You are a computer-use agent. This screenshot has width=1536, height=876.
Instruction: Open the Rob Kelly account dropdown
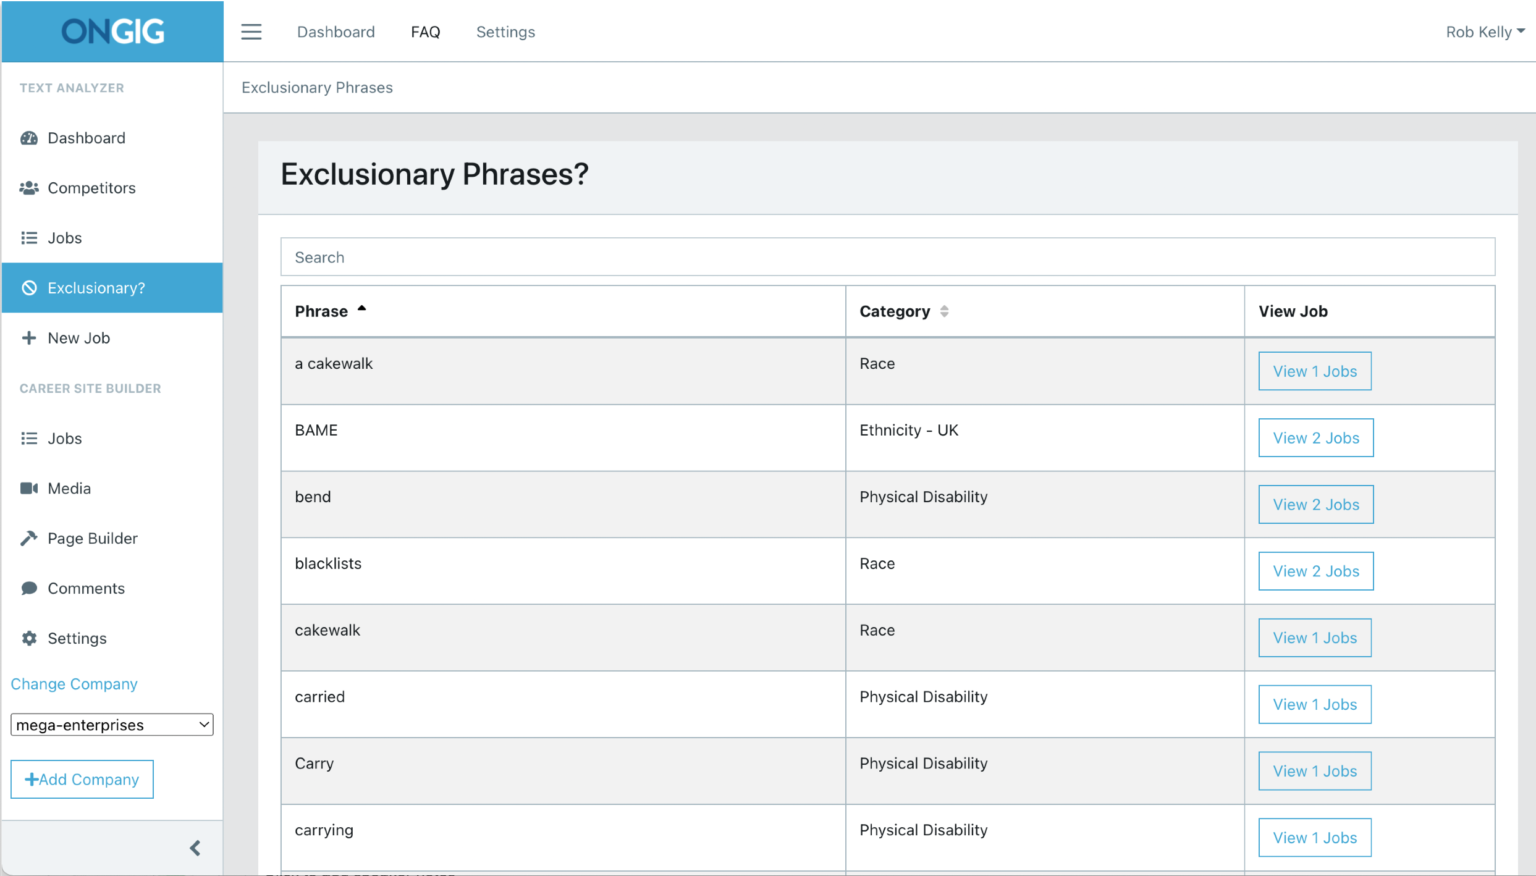point(1485,31)
